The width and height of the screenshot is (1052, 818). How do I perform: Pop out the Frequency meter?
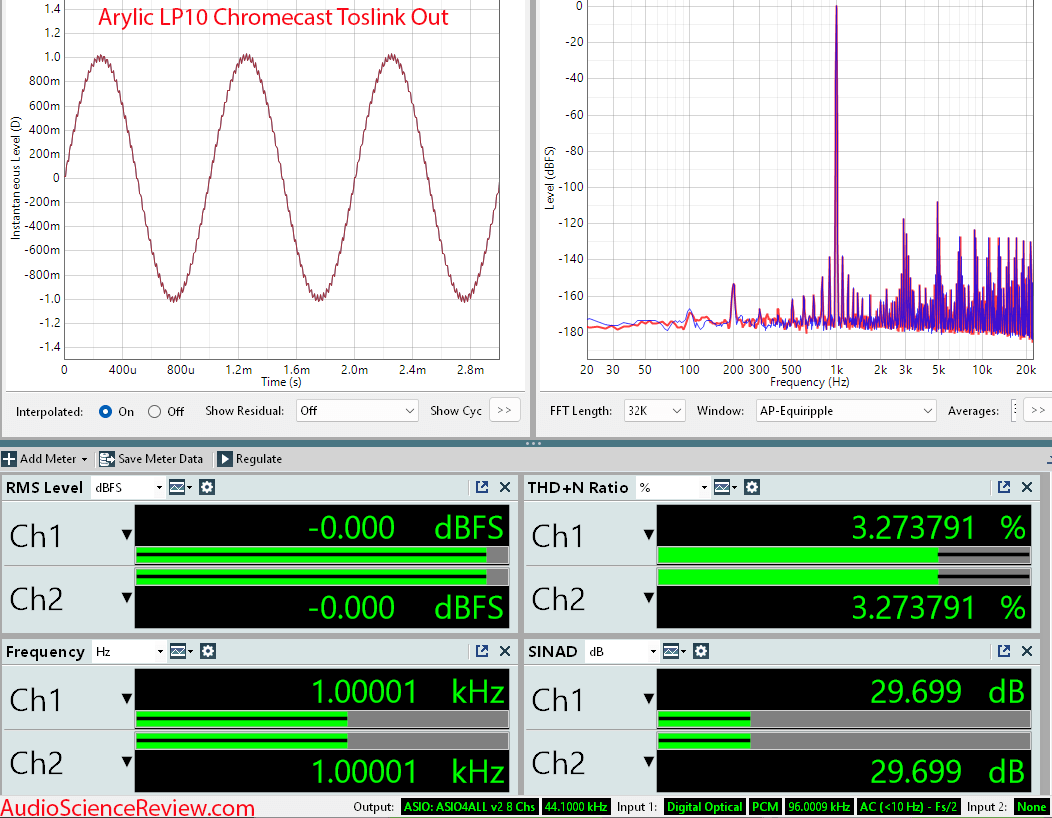click(x=482, y=651)
